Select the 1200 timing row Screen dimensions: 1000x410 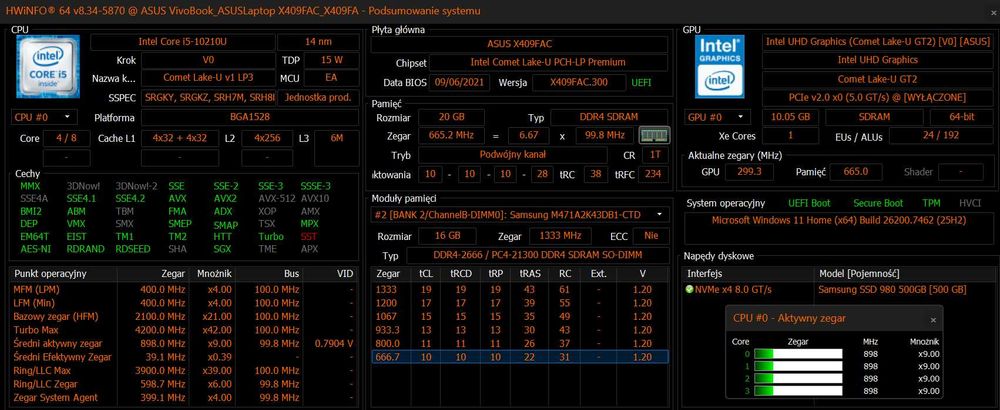520,303
